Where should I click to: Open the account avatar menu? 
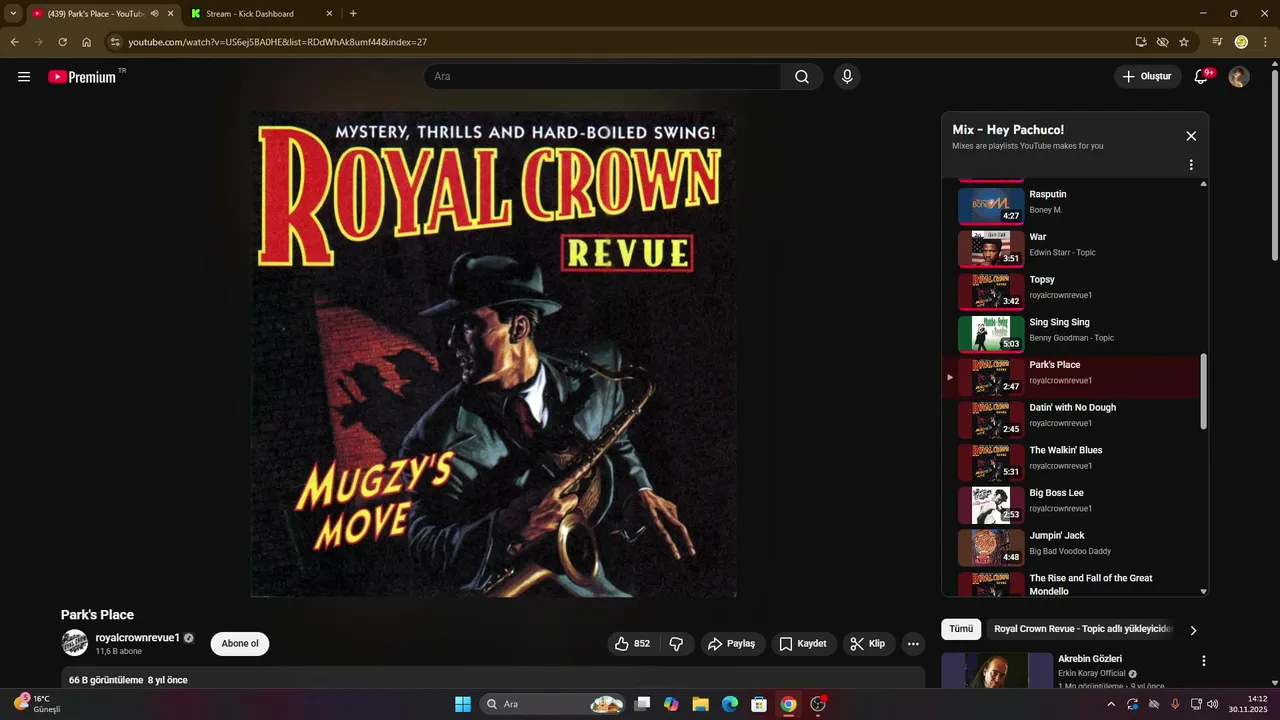click(1239, 77)
